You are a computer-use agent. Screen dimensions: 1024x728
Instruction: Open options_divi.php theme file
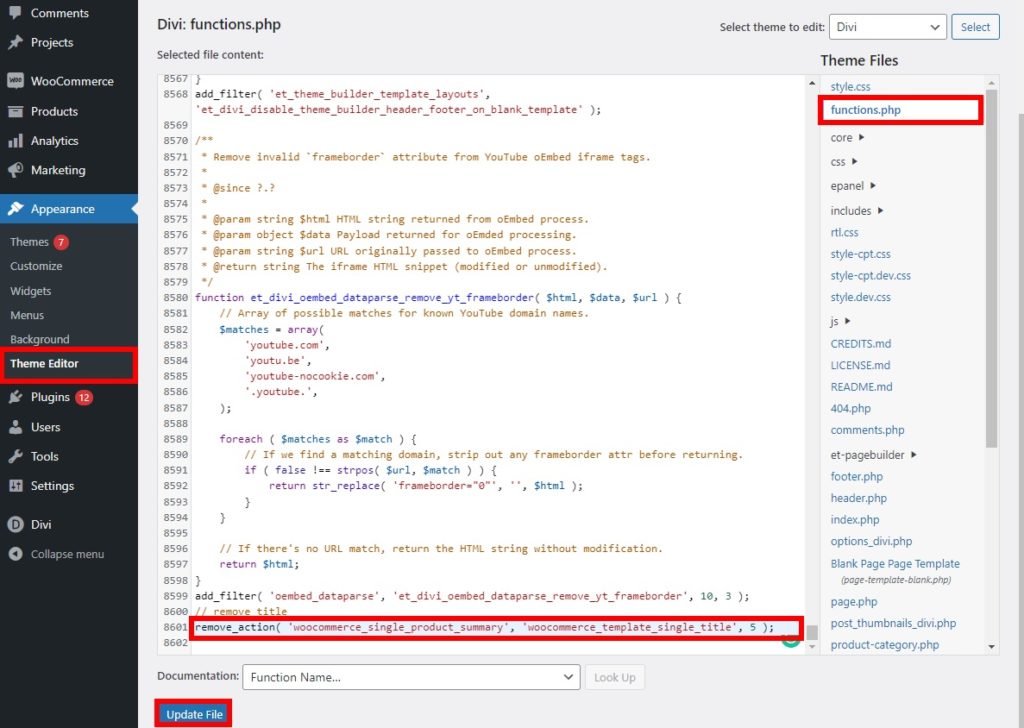click(871, 541)
